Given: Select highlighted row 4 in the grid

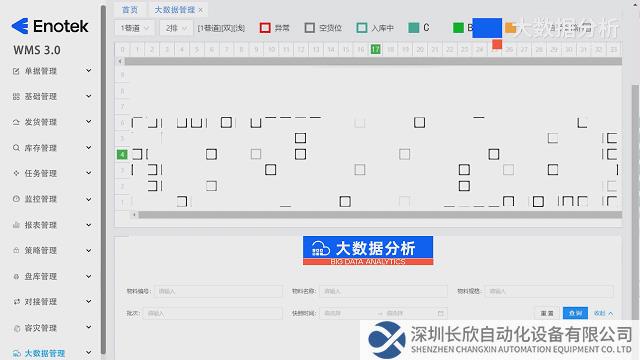Looking at the screenshot, I should (122, 154).
